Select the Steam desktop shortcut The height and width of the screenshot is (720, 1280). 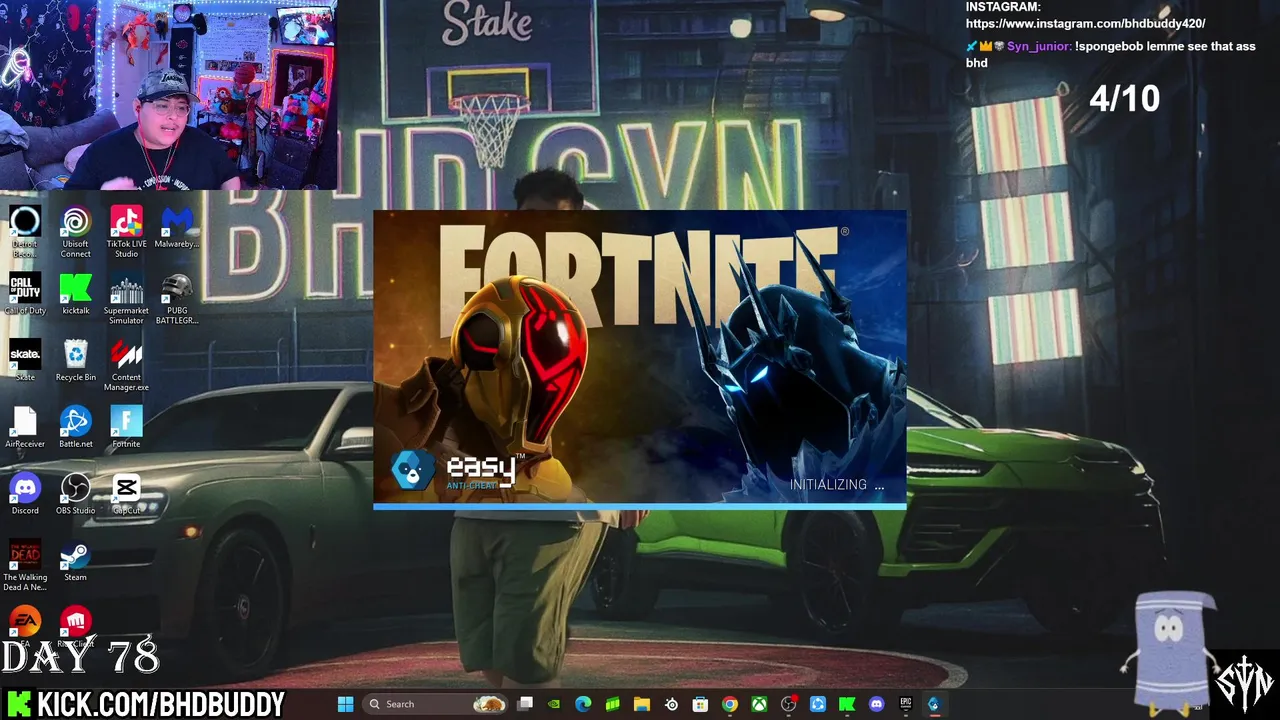click(75, 561)
